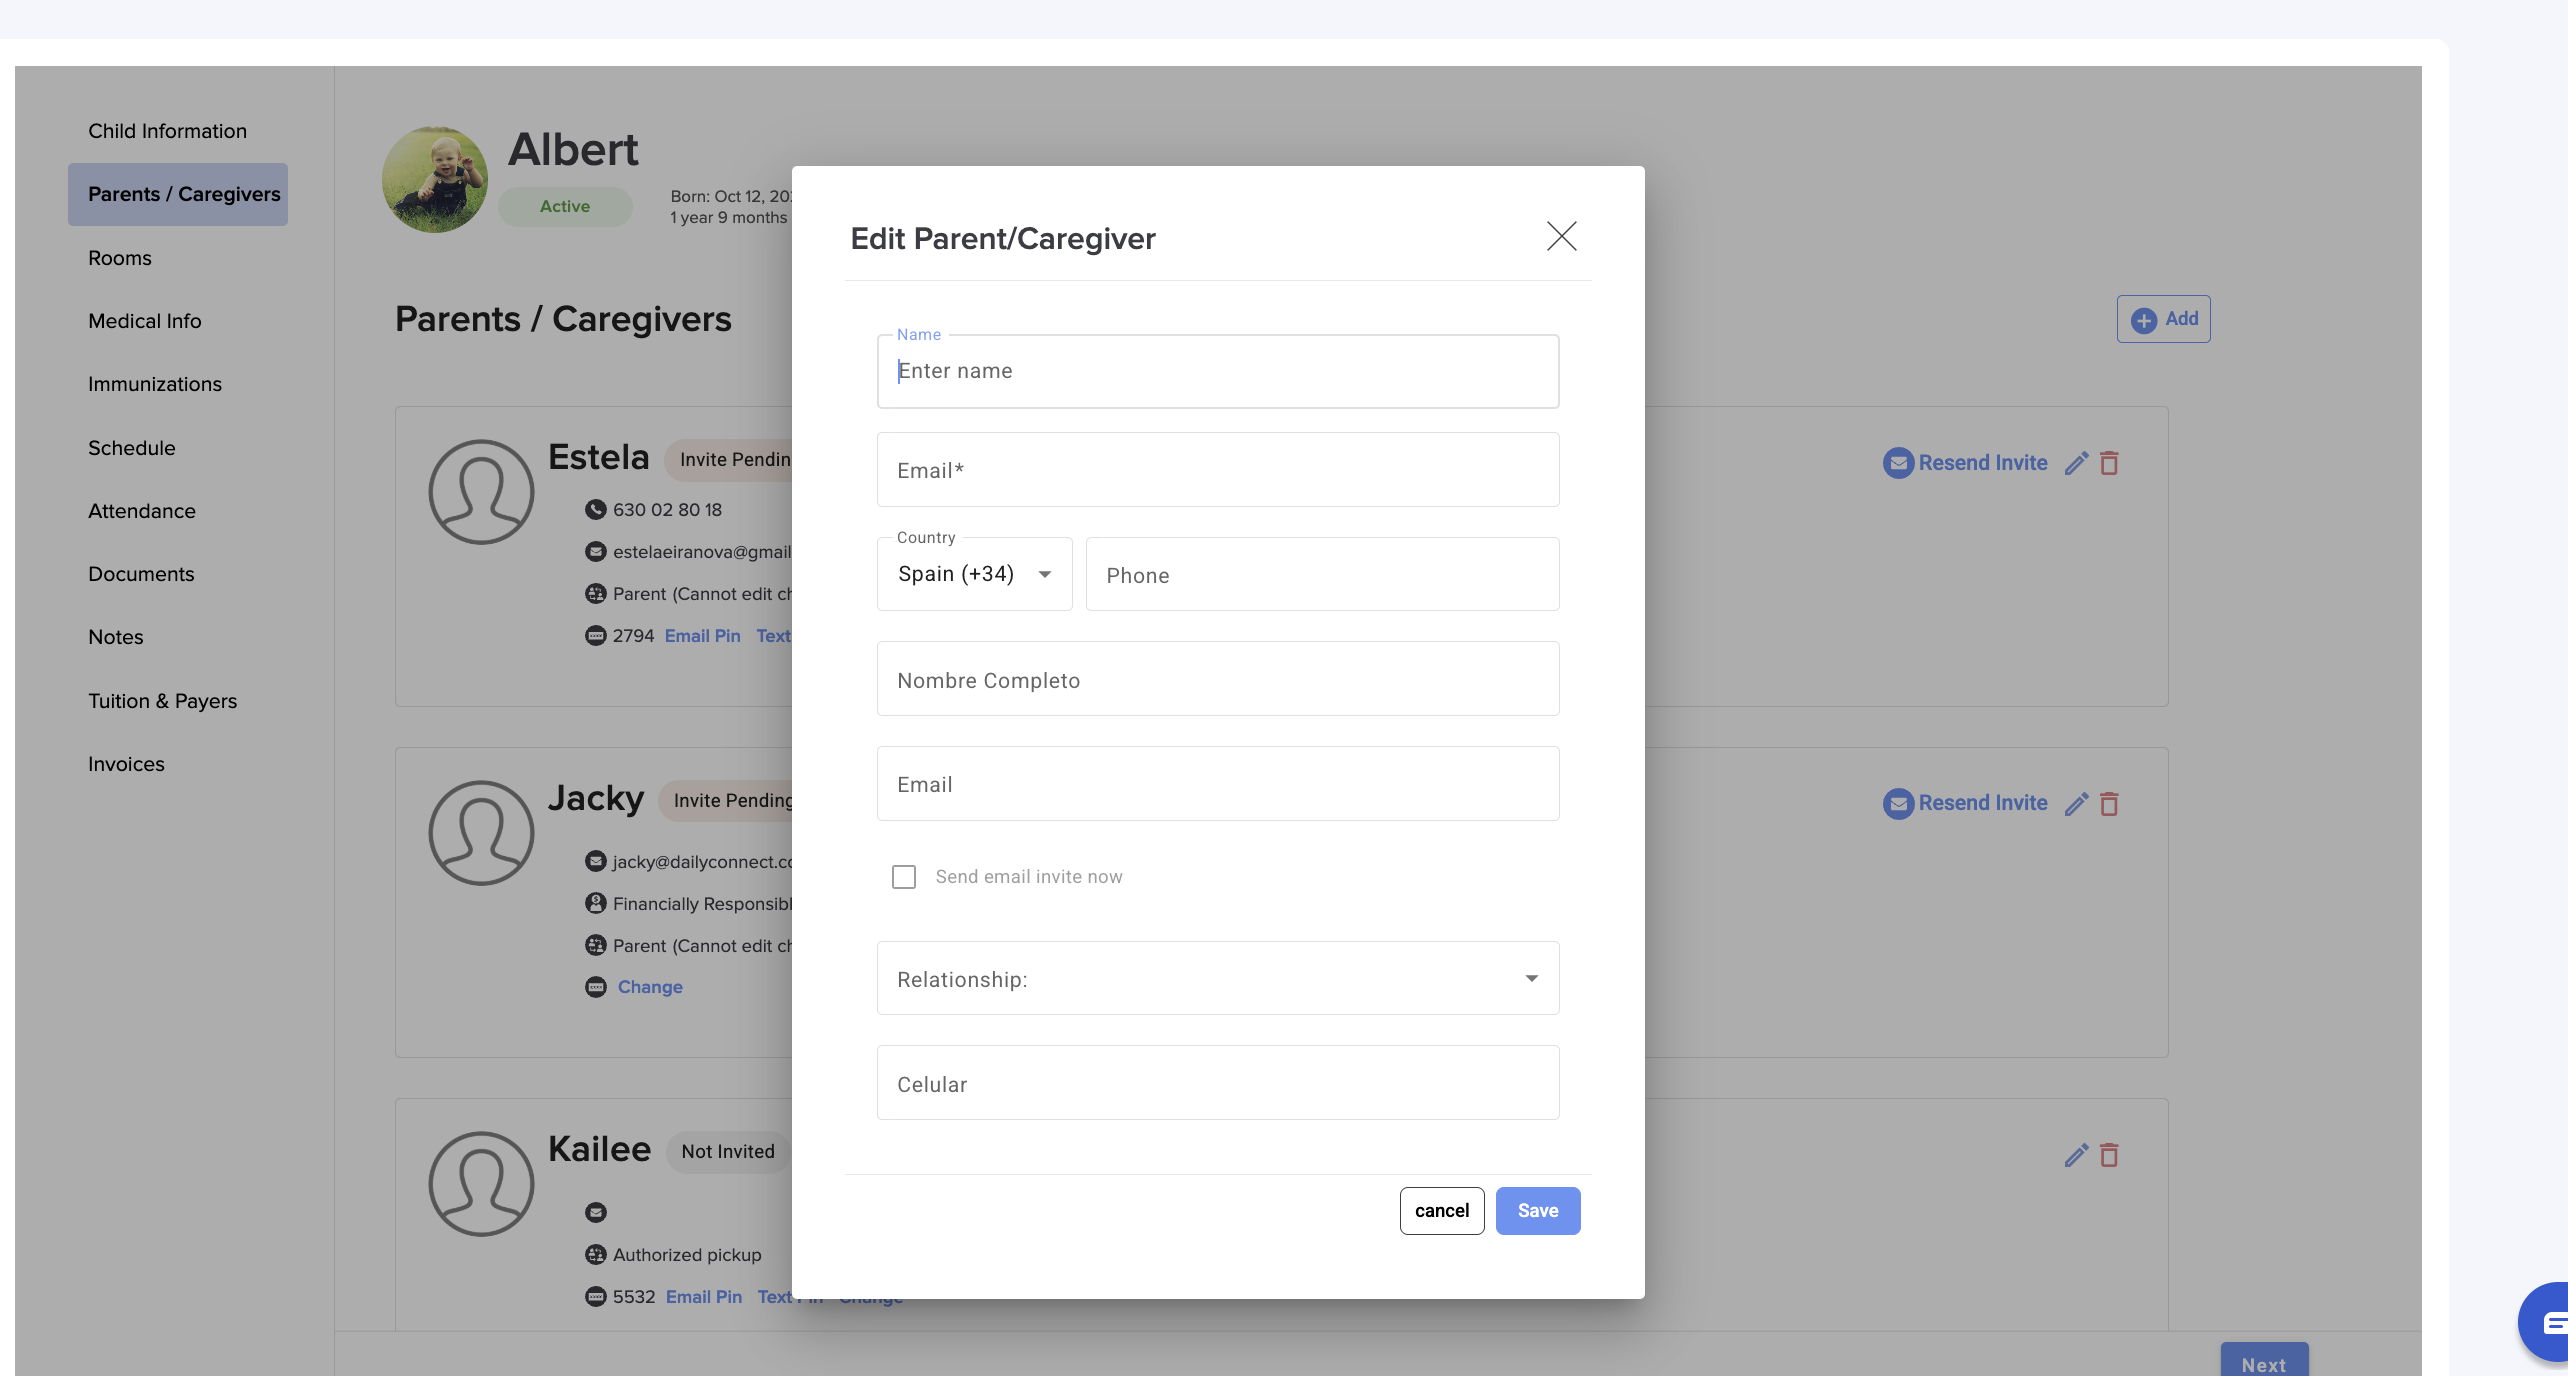The width and height of the screenshot is (2568, 1376).
Task: Click the delete trash icon for Jacky
Action: pos(2109,804)
